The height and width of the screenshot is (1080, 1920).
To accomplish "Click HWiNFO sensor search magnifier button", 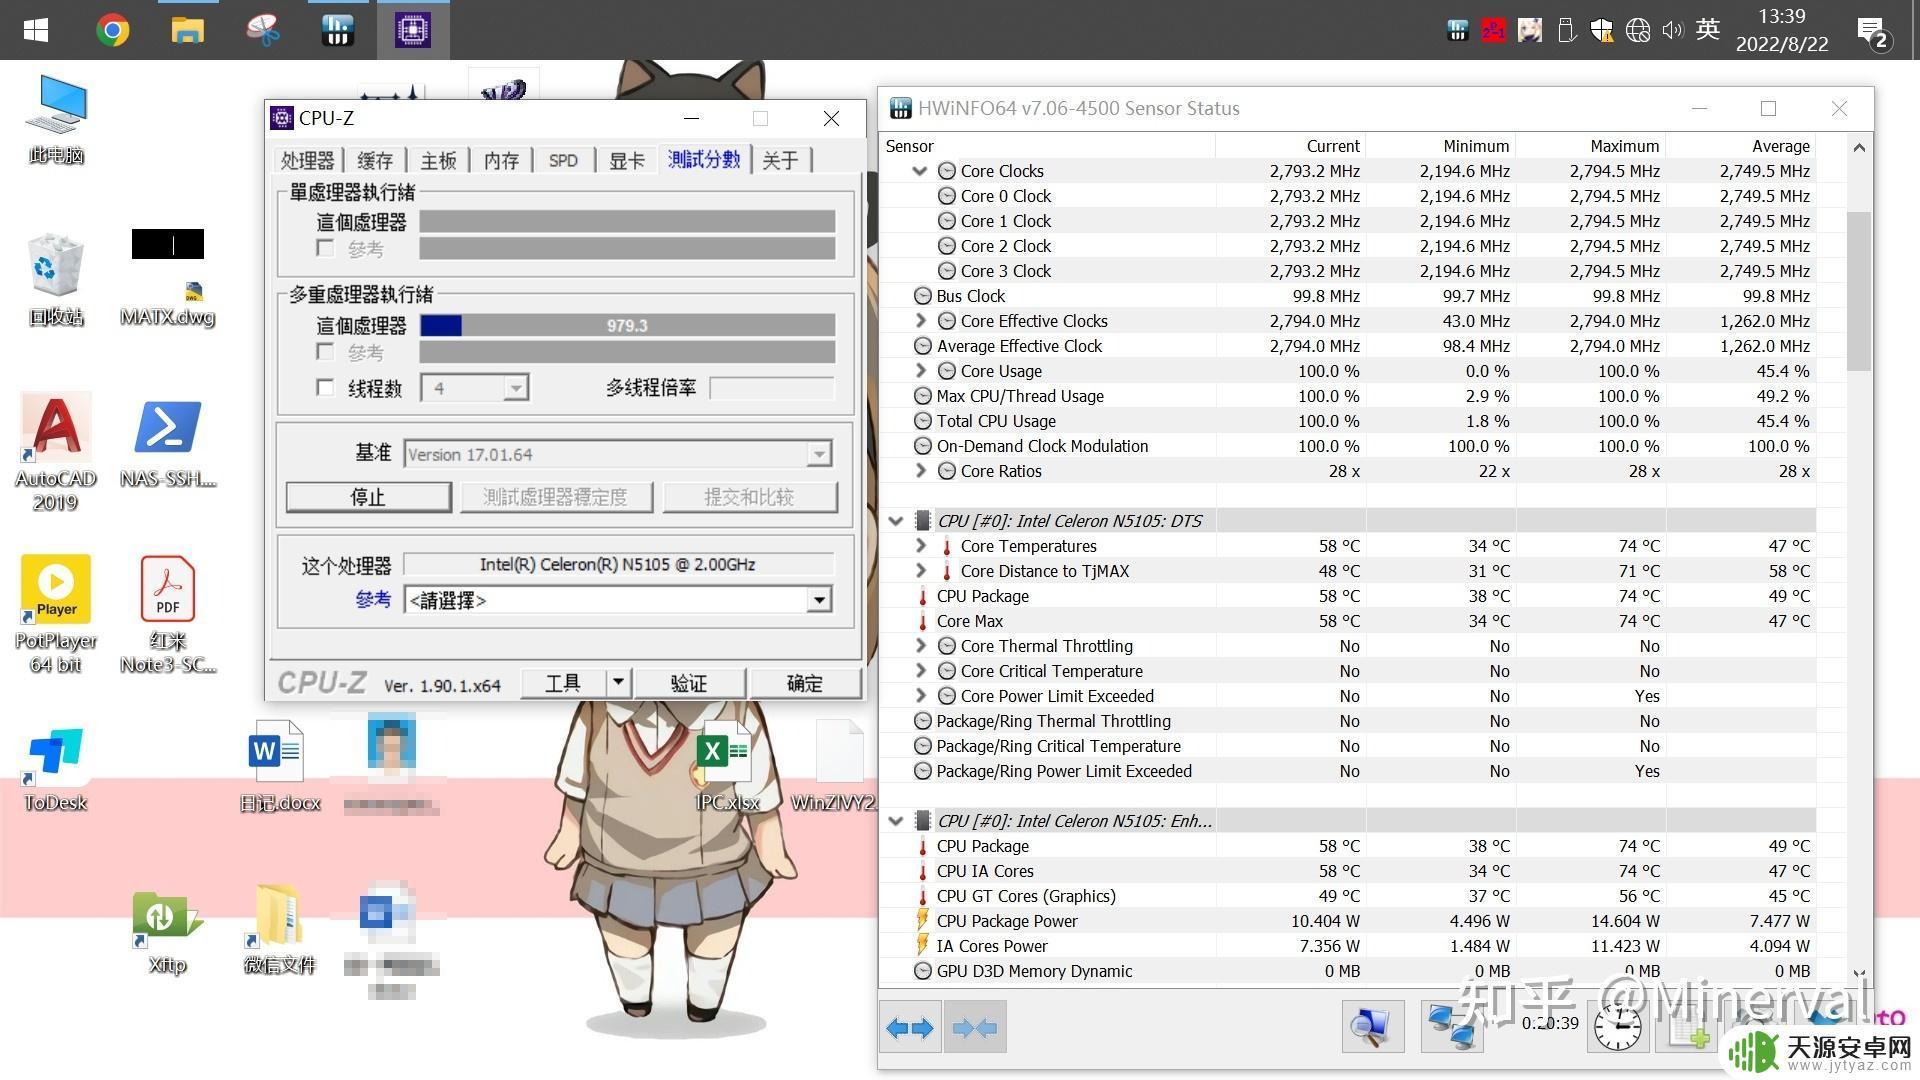I will pos(1372,1027).
